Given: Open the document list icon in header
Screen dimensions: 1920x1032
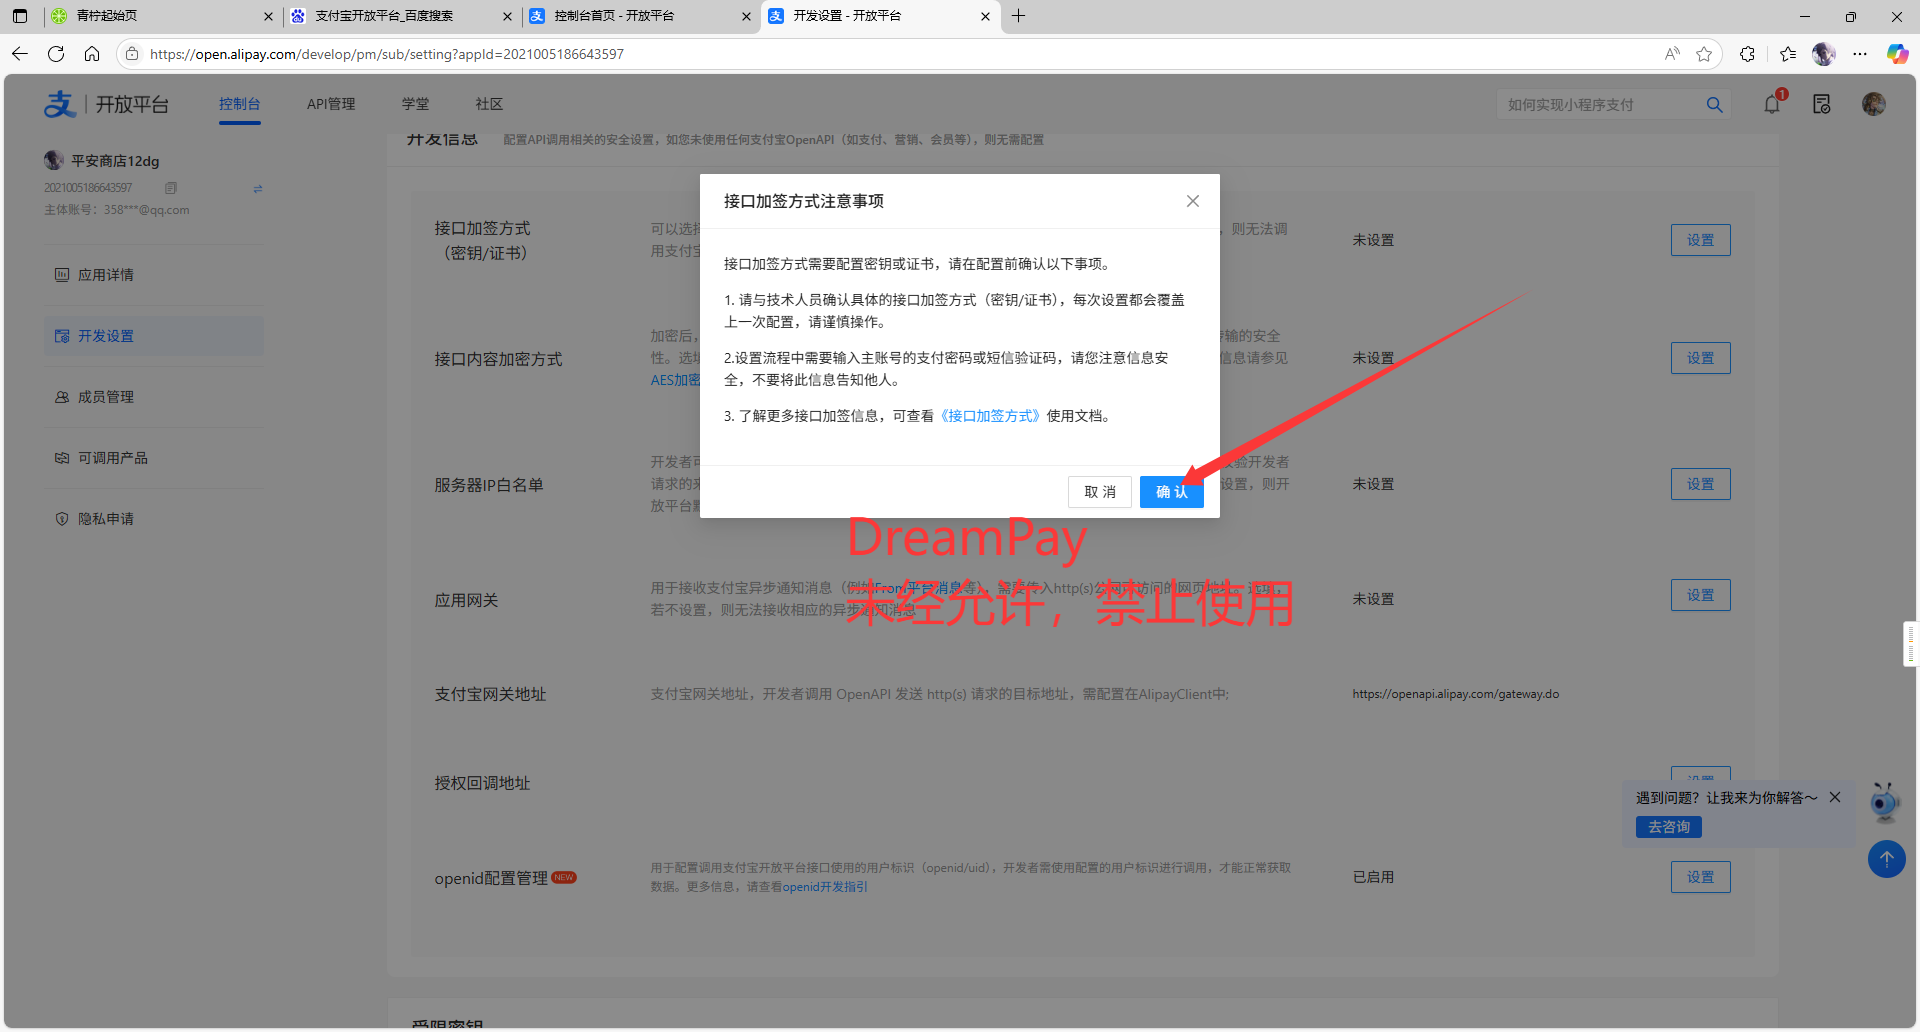Looking at the screenshot, I should pyautogui.click(x=1821, y=104).
